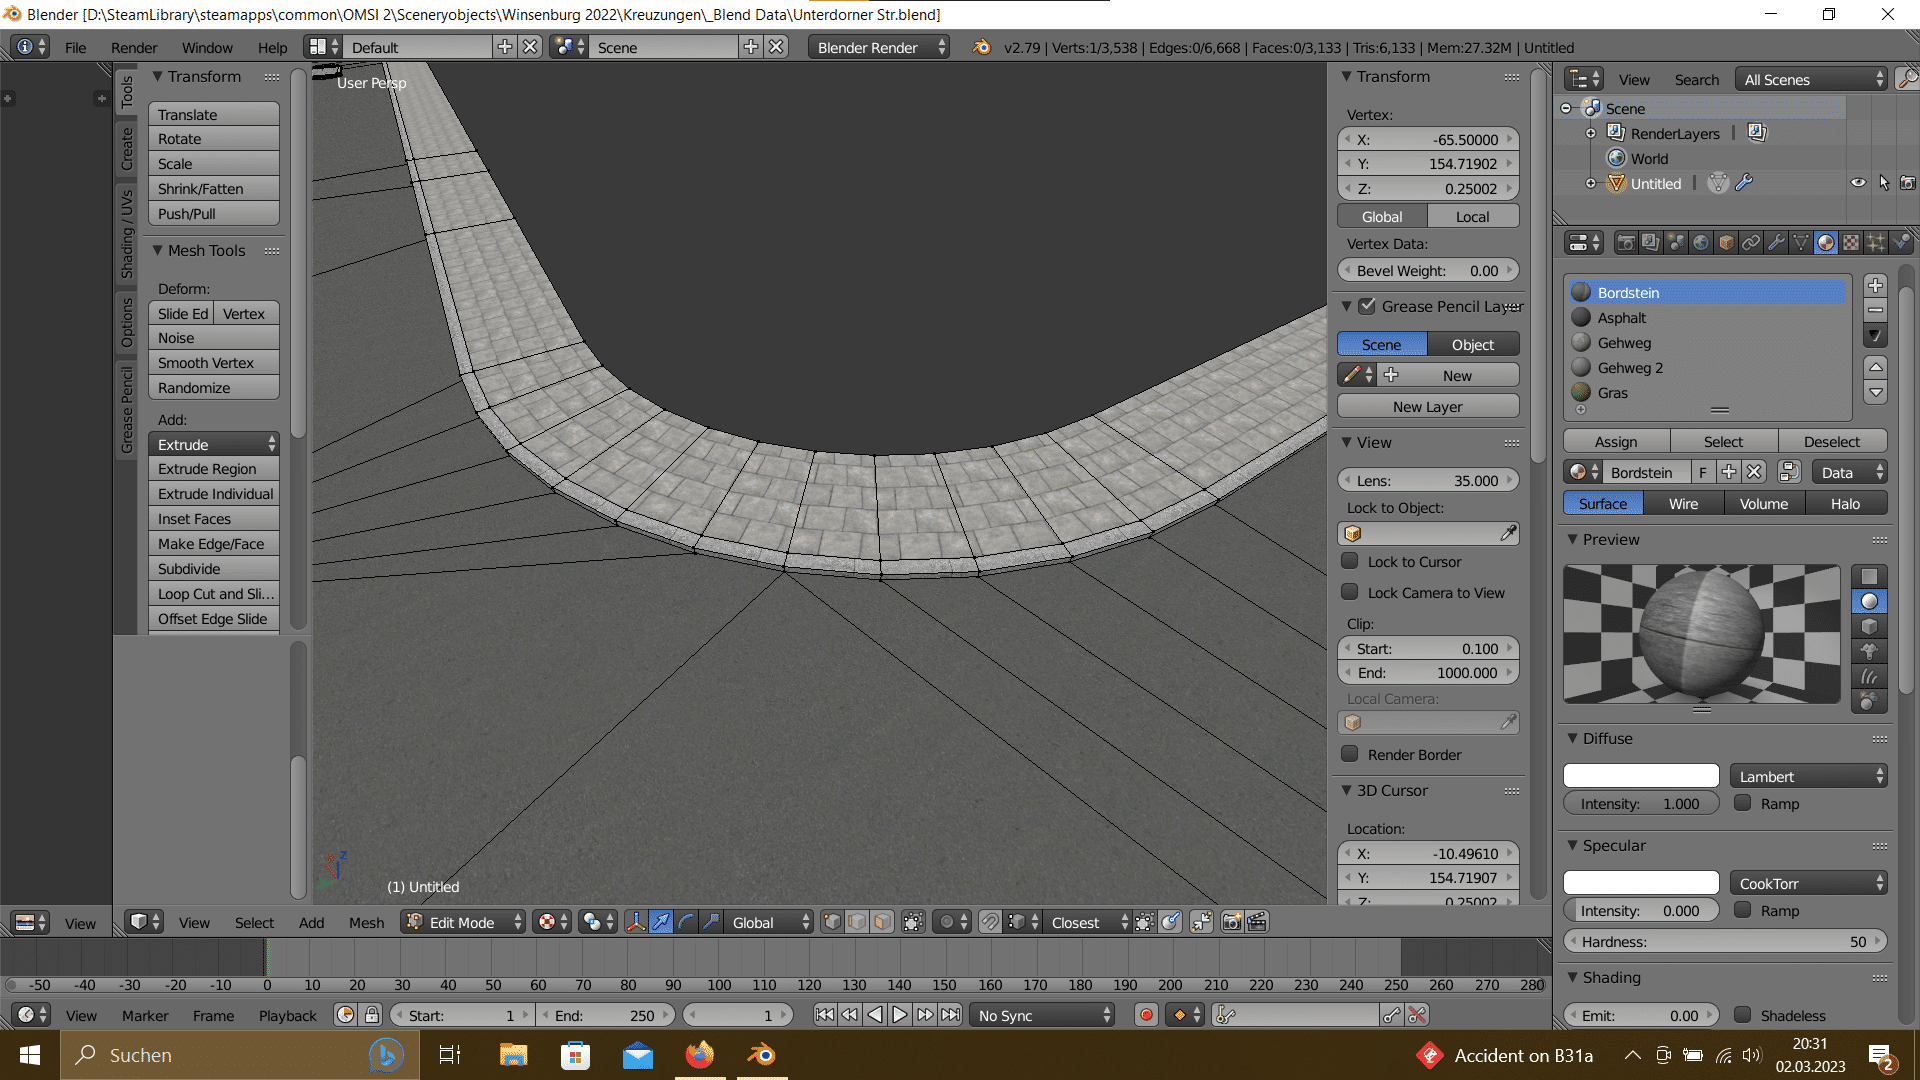Open the Render menu
The image size is (1920, 1080).
tap(134, 47)
